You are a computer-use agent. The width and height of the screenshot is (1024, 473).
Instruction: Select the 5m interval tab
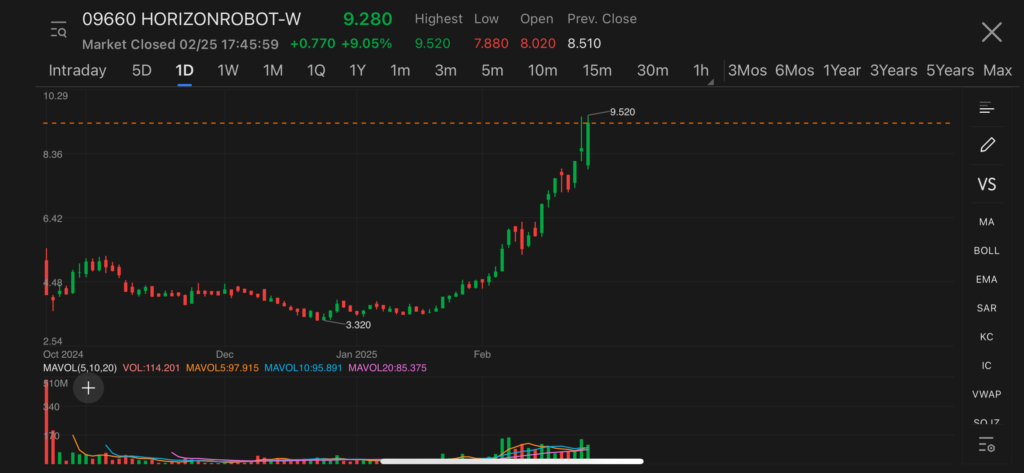pyautogui.click(x=492, y=71)
